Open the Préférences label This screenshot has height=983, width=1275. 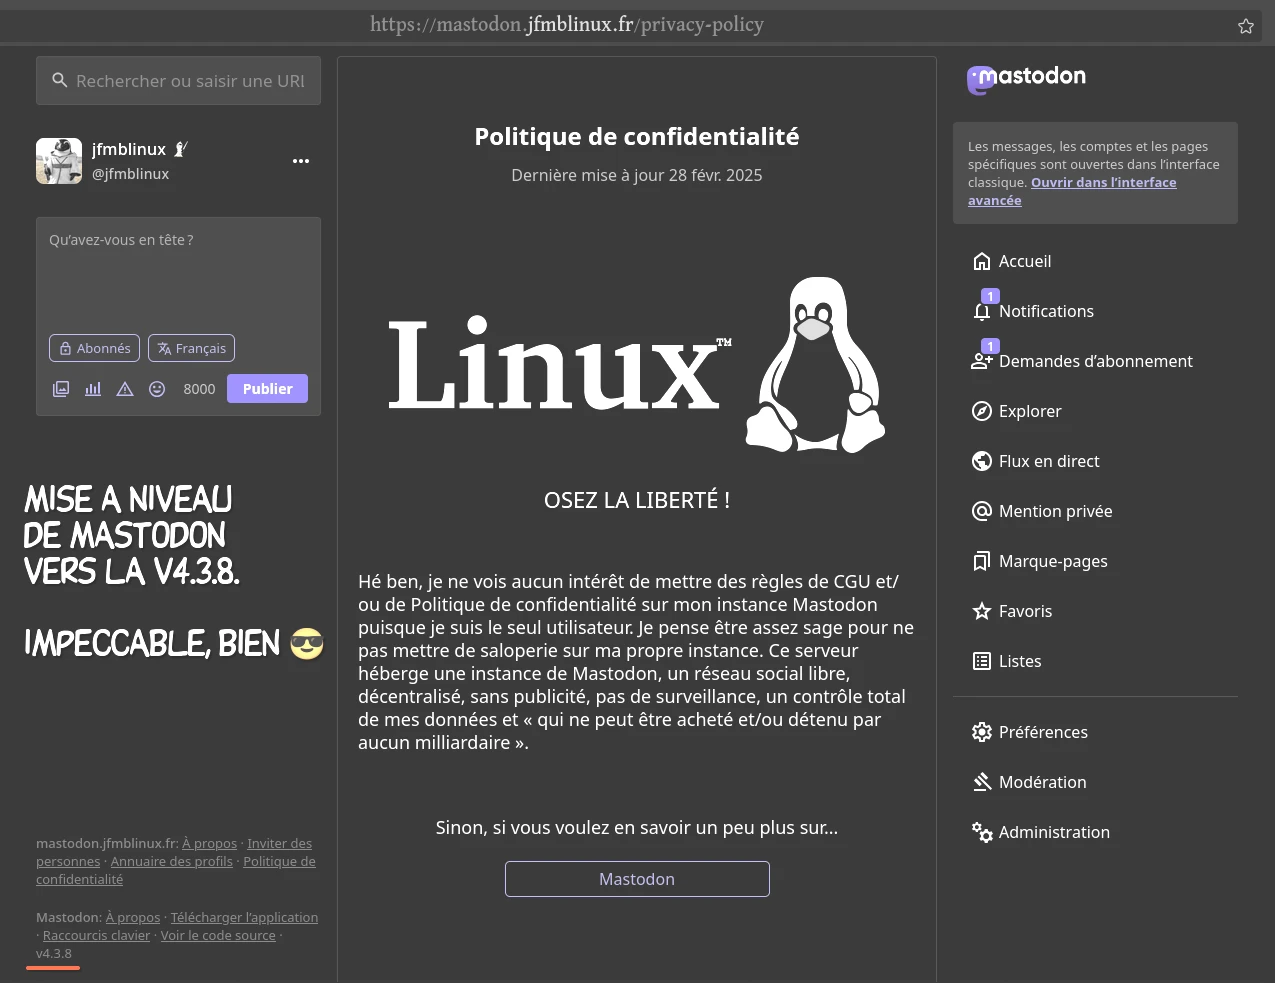point(1043,732)
